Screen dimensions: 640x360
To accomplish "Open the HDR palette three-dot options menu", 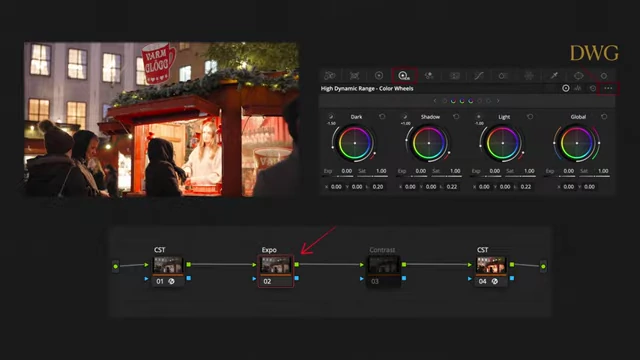I will 608,88.
